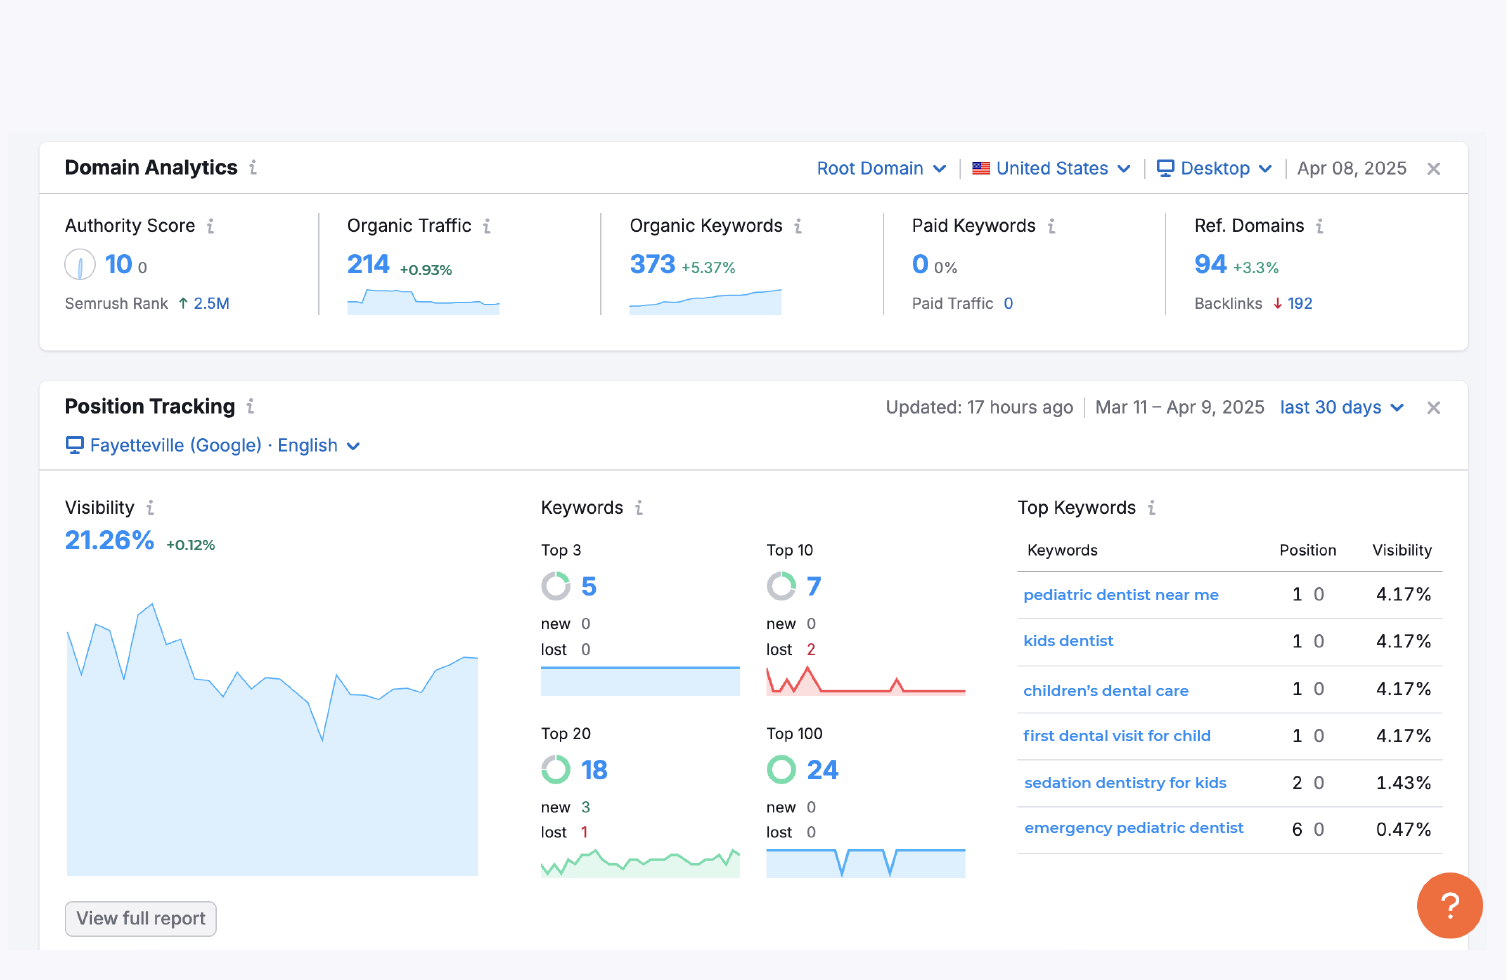Close the Position Tracking widget
This screenshot has width=1507, height=980.
[1433, 408]
